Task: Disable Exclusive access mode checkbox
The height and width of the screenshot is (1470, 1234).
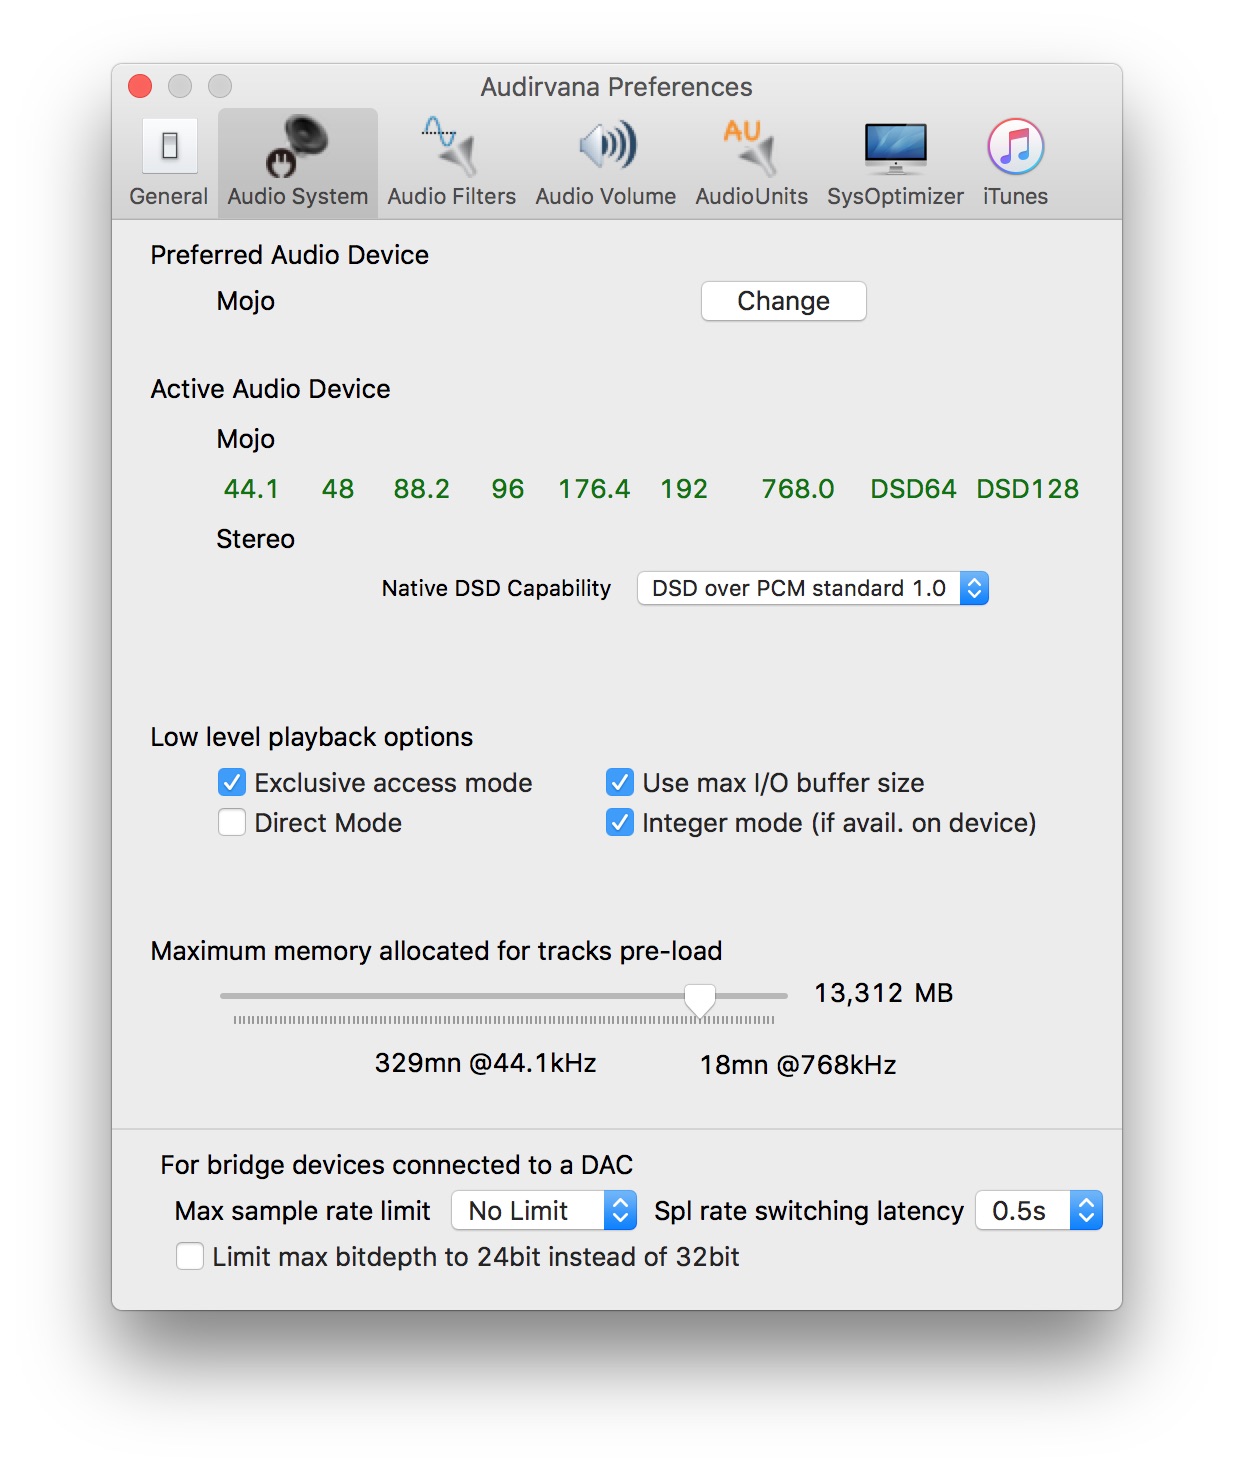Action: coord(232,782)
